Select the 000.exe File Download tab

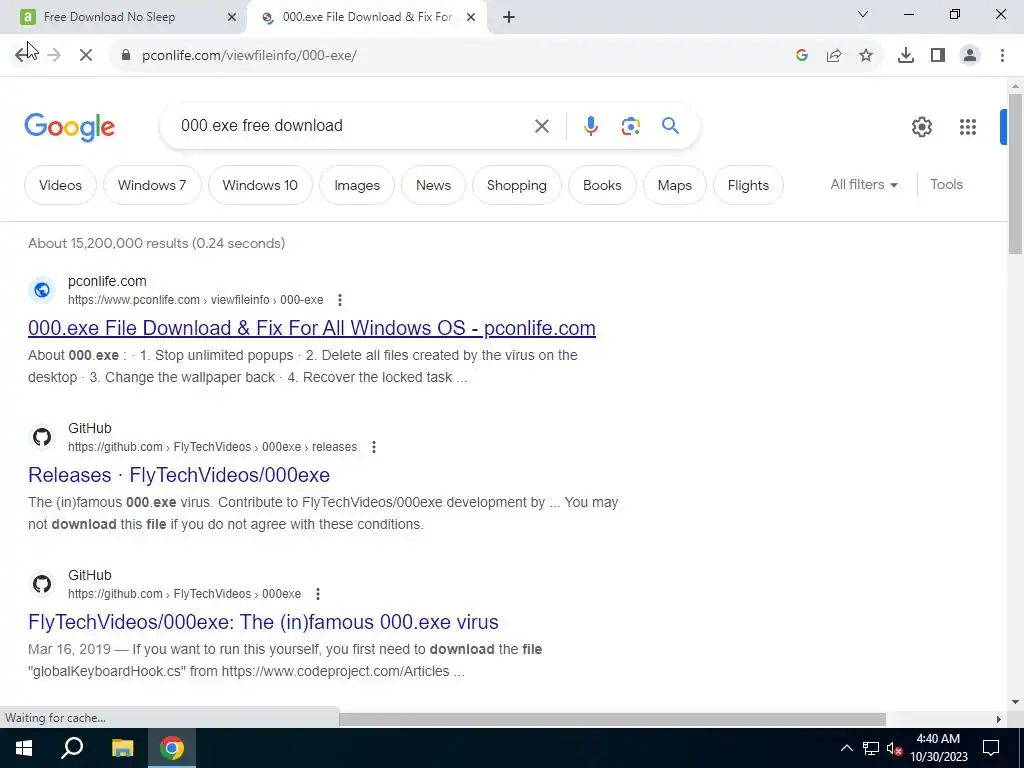pos(367,17)
